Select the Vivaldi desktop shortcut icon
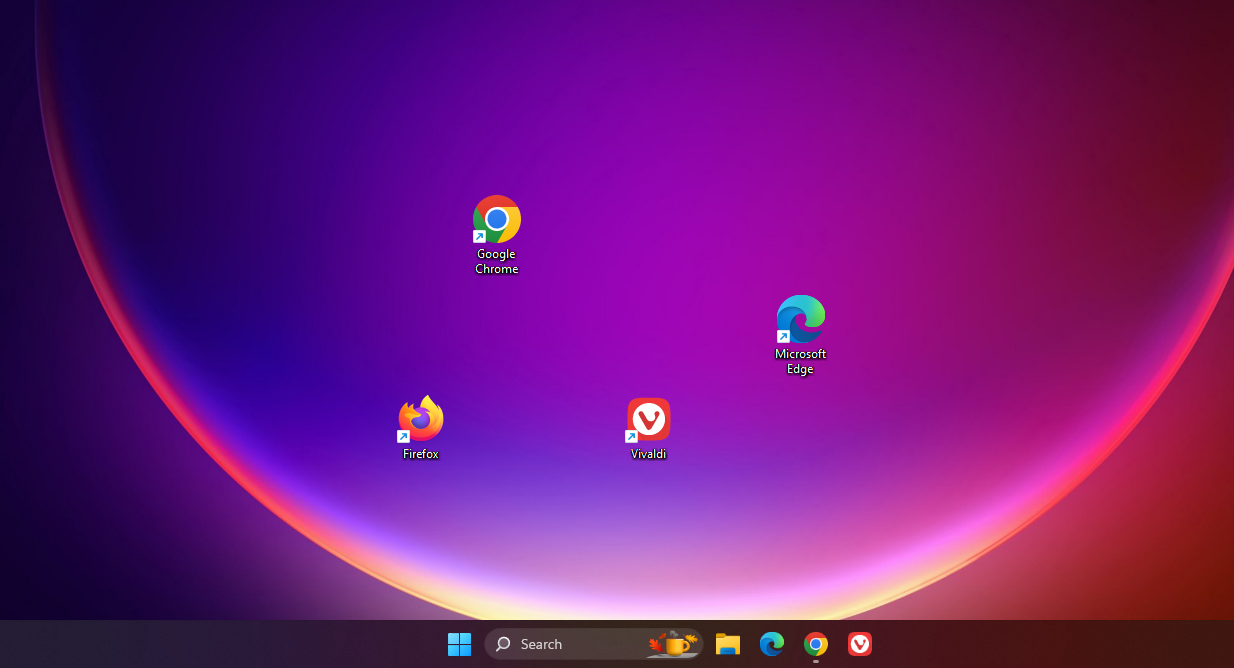Screen dimensions: 1234x668 [x=648, y=419]
